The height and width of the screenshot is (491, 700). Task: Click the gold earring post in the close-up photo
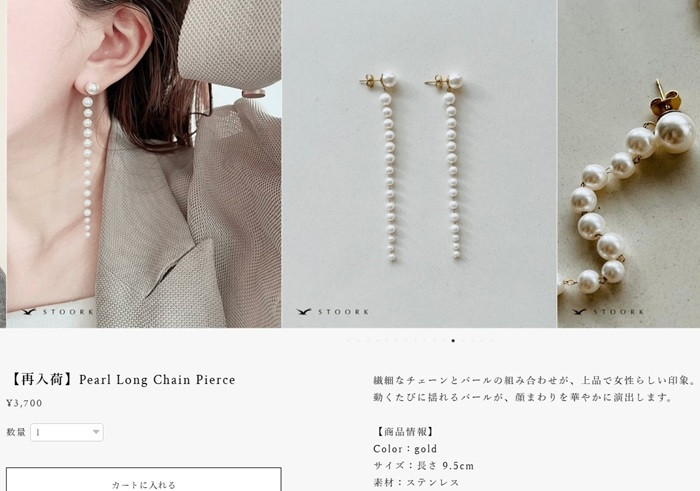pyautogui.click(x=666, y=98)
